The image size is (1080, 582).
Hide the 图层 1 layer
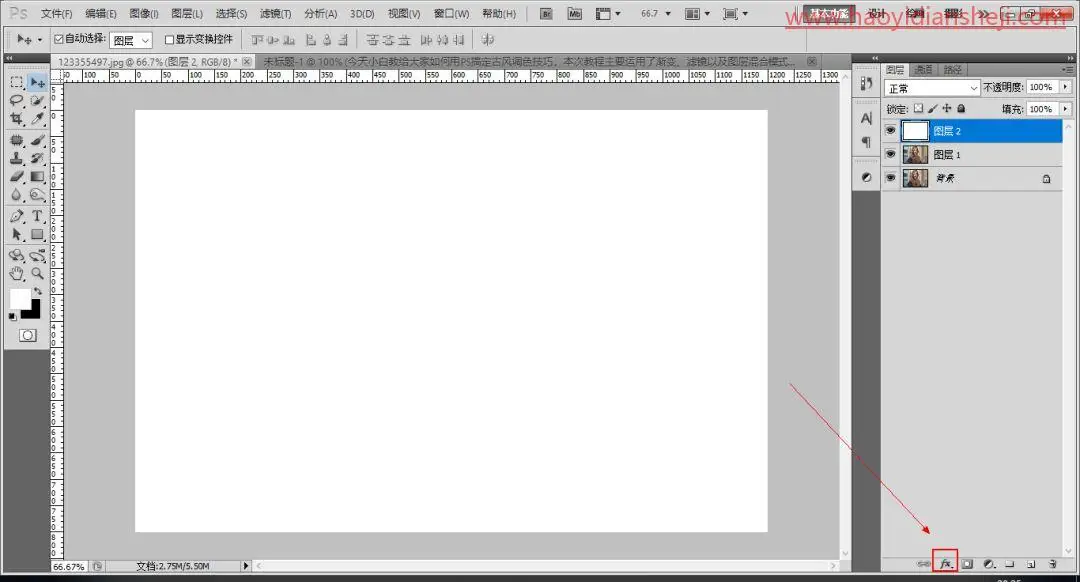pos(891,154)
